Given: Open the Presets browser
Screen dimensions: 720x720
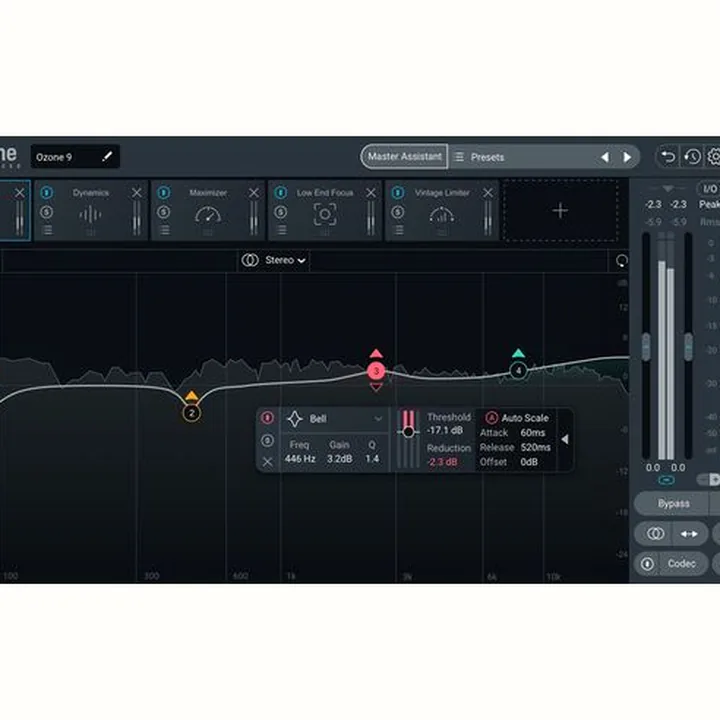Looking at the screenshot, I should pos(487,158).
